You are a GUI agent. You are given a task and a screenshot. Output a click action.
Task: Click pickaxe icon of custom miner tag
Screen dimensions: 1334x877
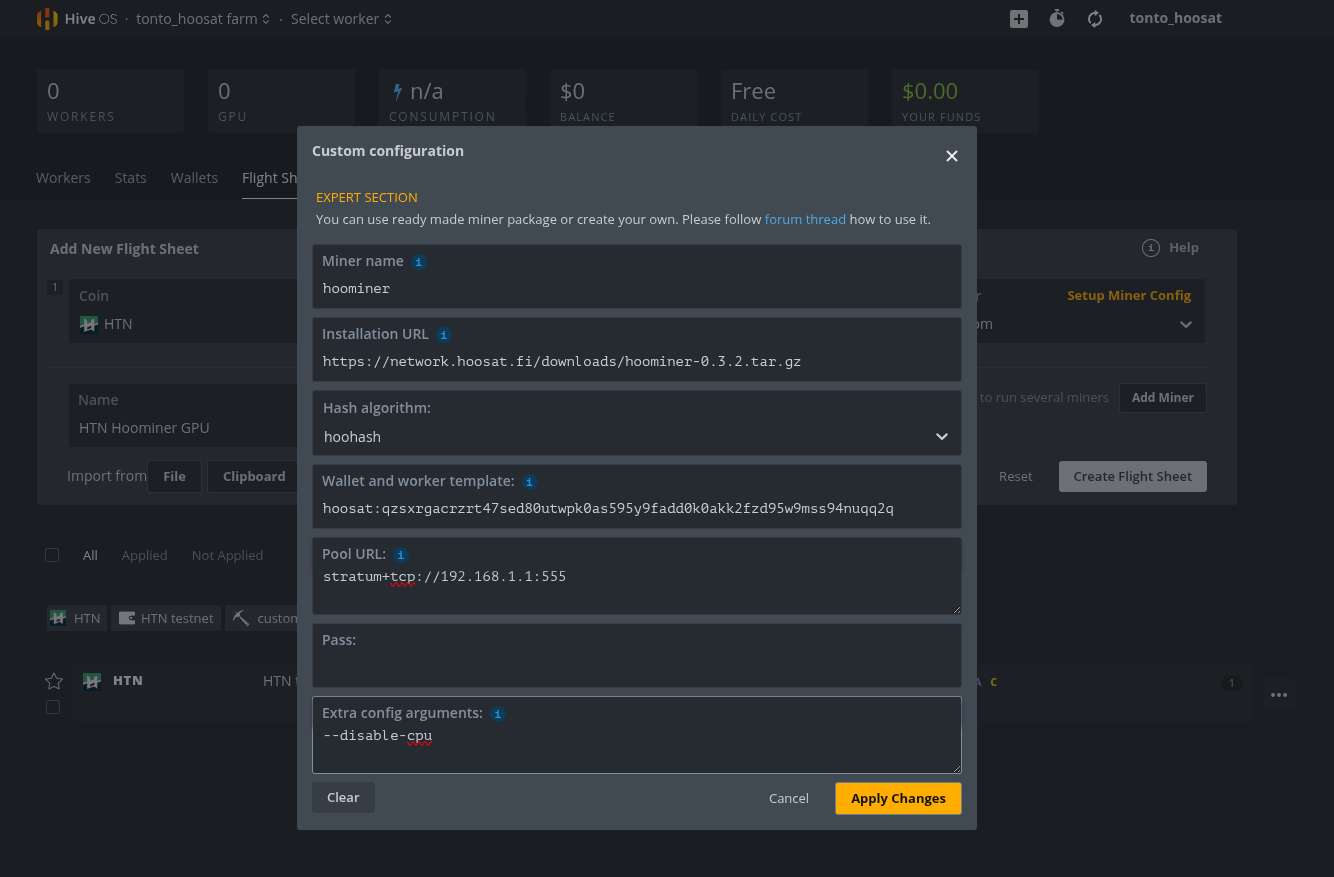click(240, 618)
